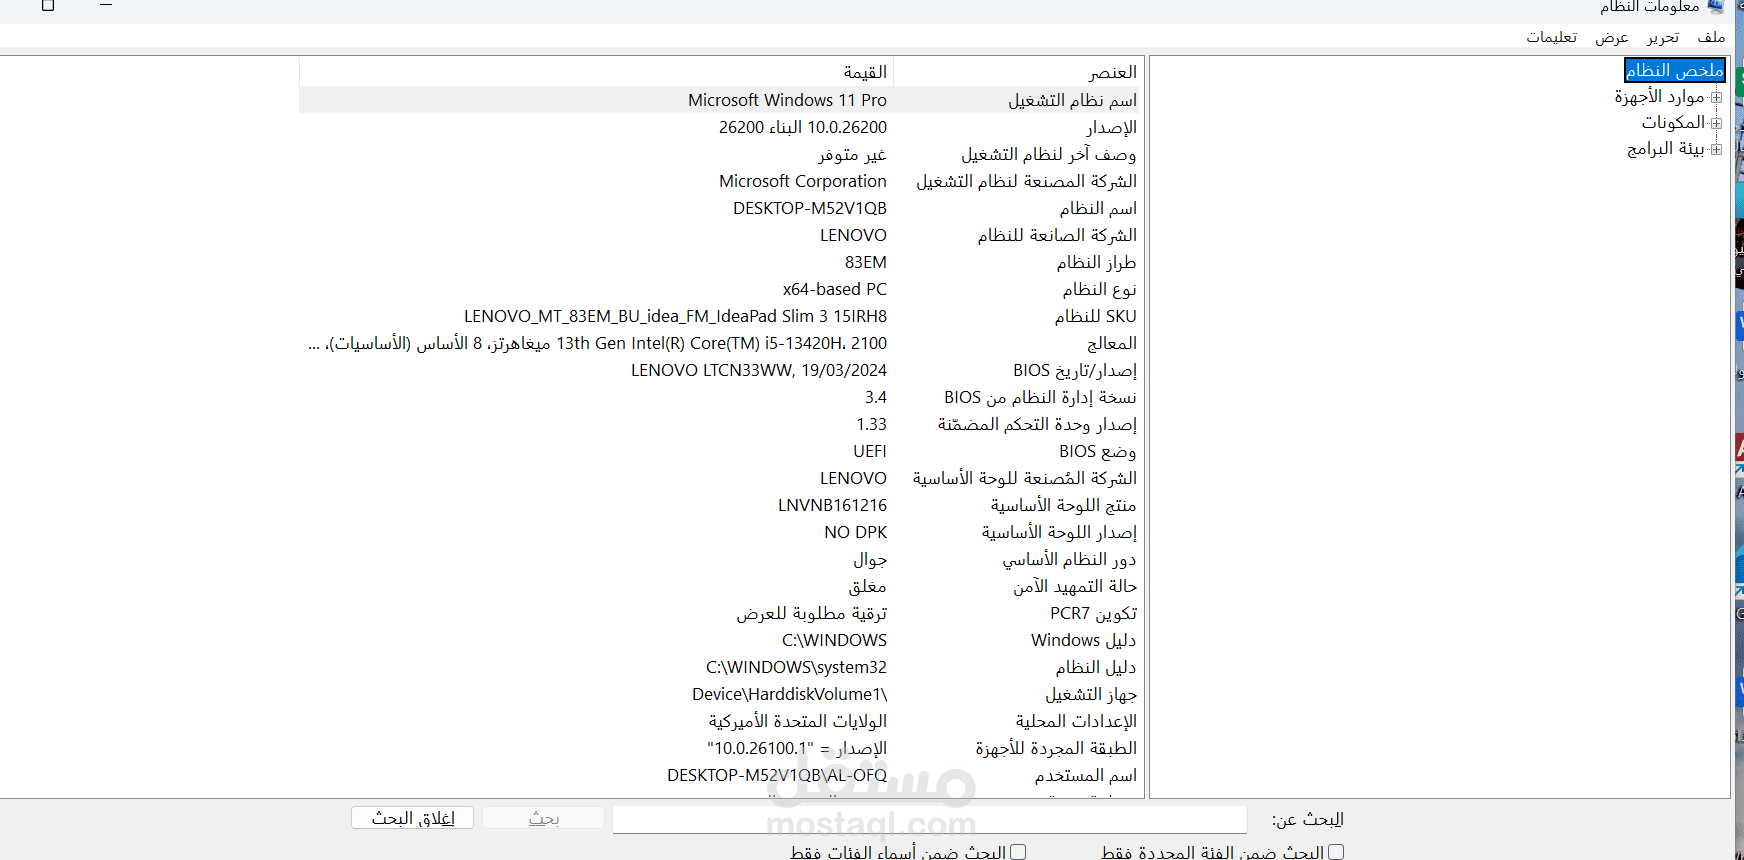Select value 83EM

click(865, 262)
